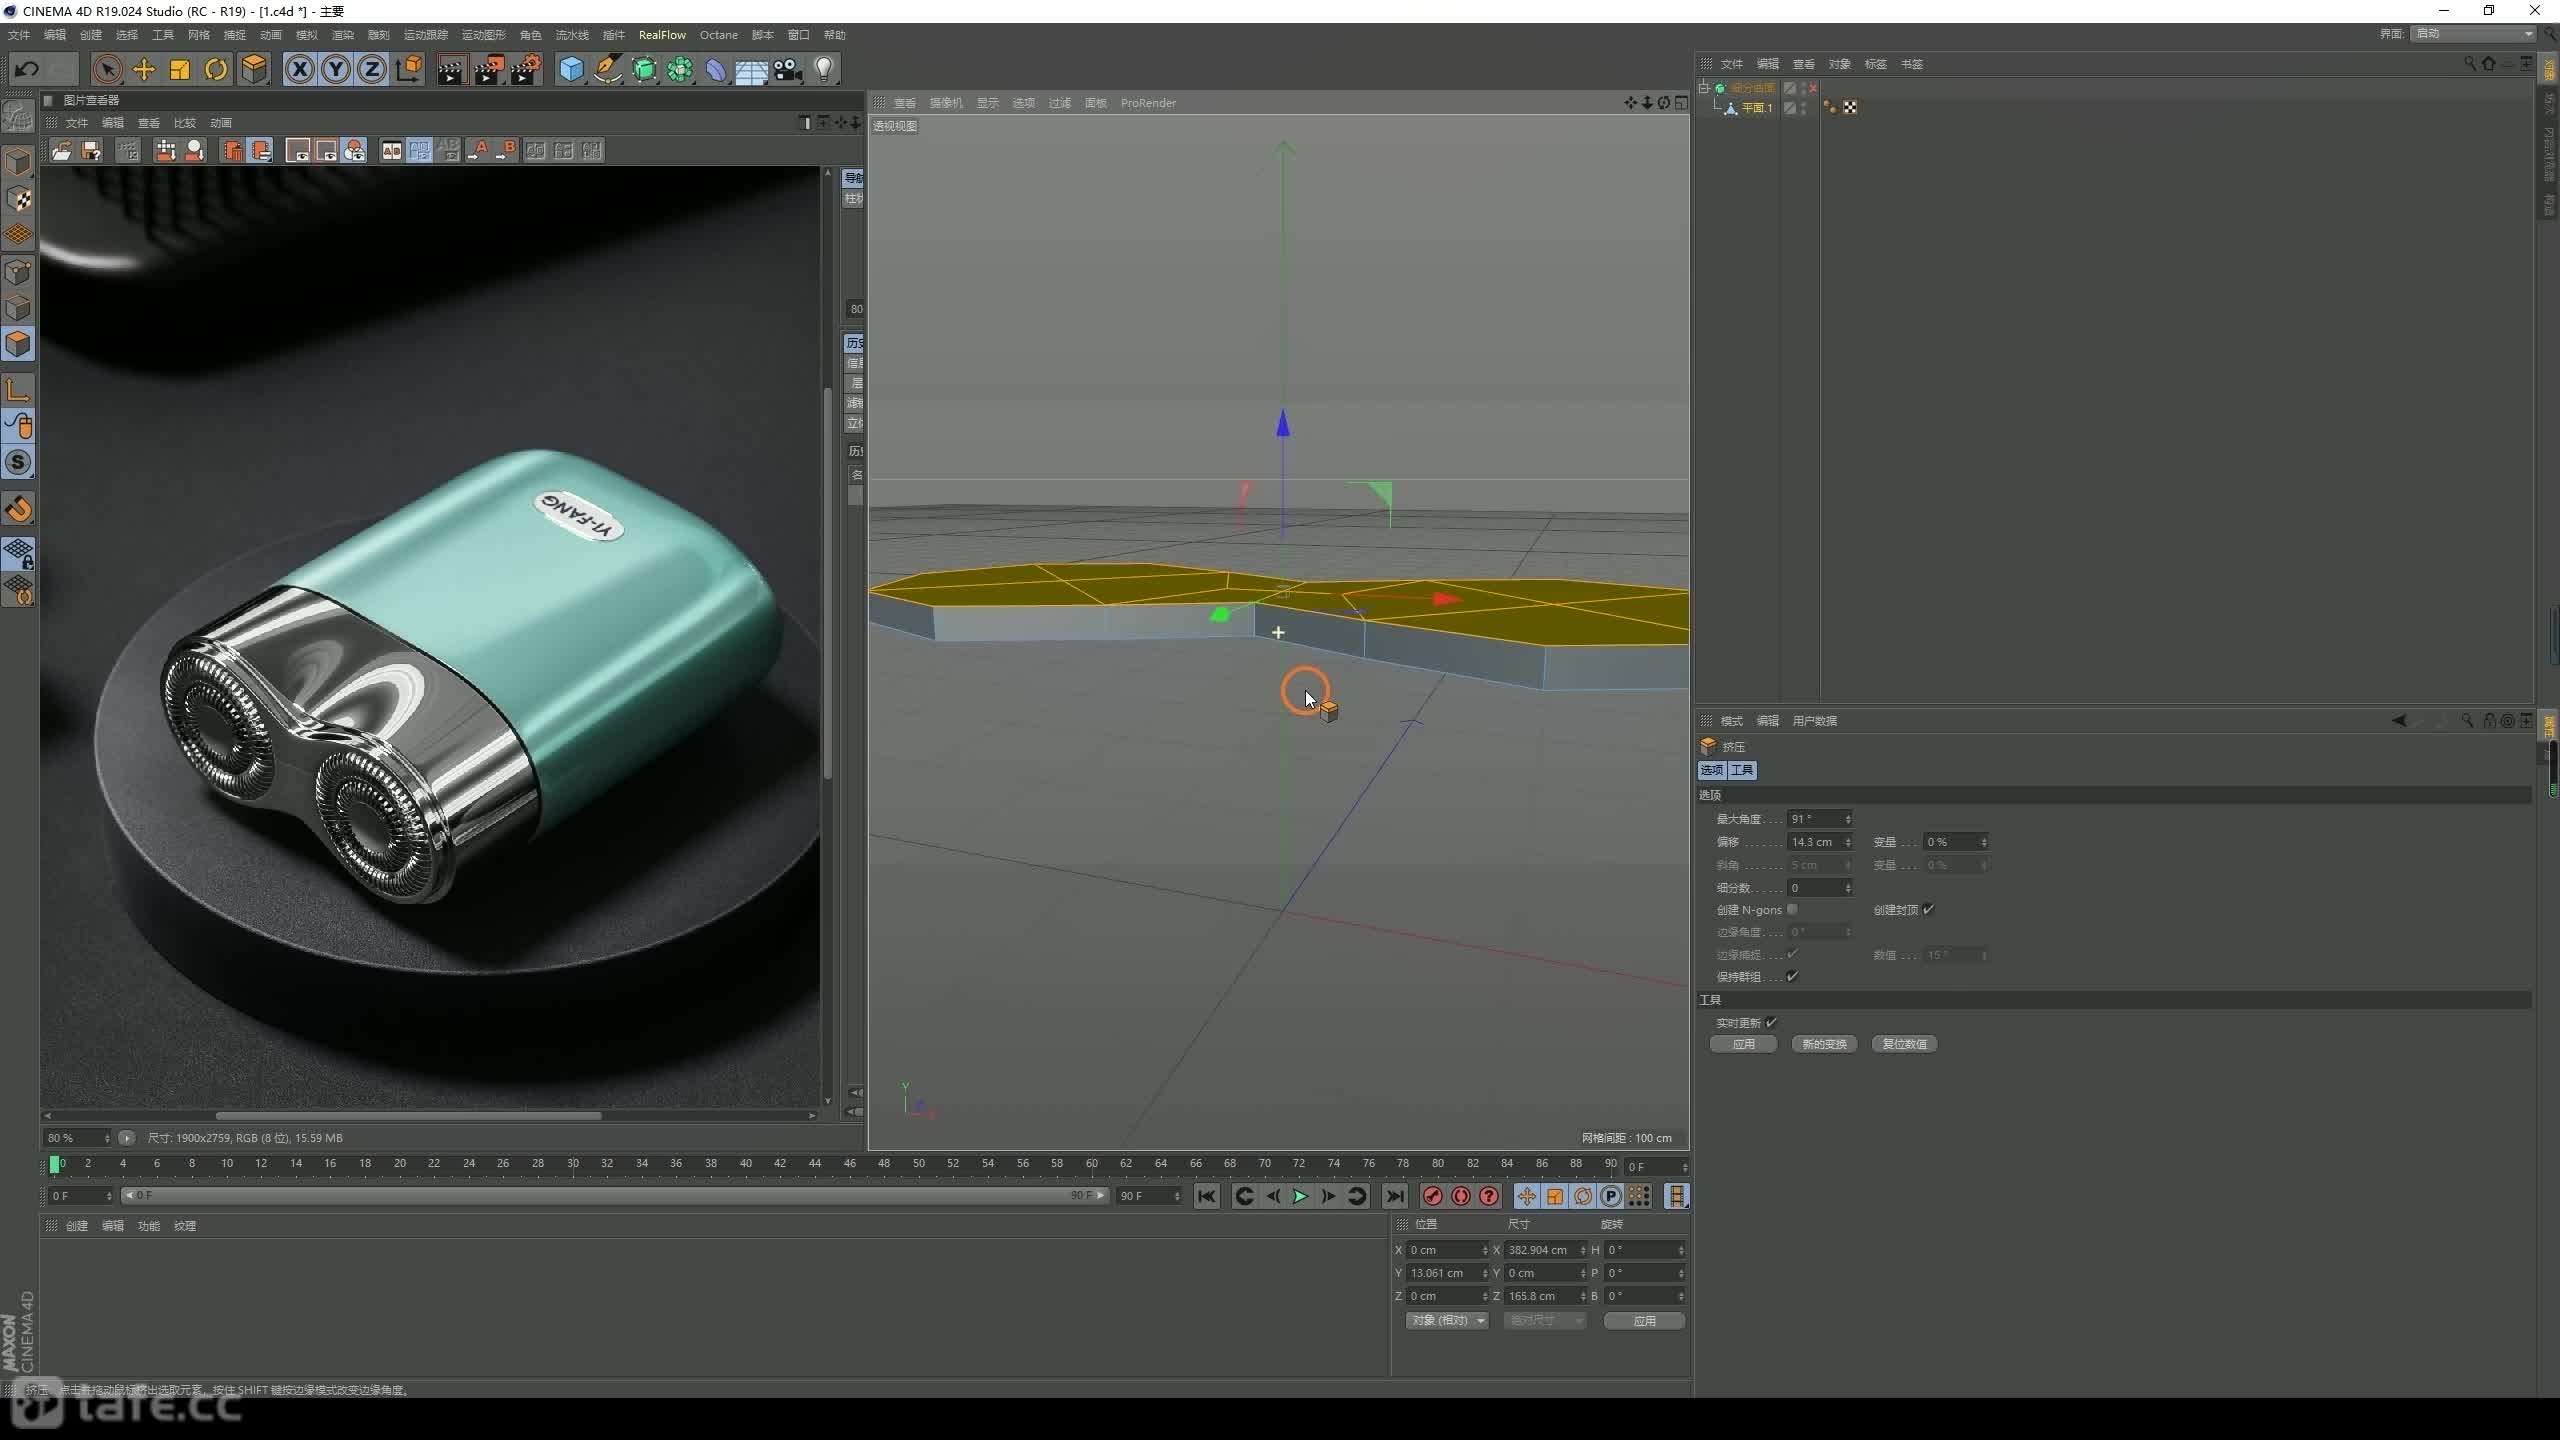Open the 对象 (相对) coordinate dropdown
Screen dimensions: 2560x1440
[1447, 1320]
